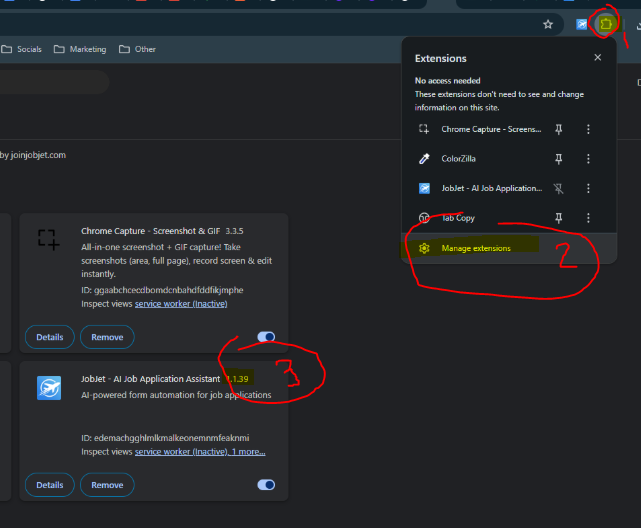Click the 'No access needed' heading
The image size is (641, 528).
click(448, 81)
